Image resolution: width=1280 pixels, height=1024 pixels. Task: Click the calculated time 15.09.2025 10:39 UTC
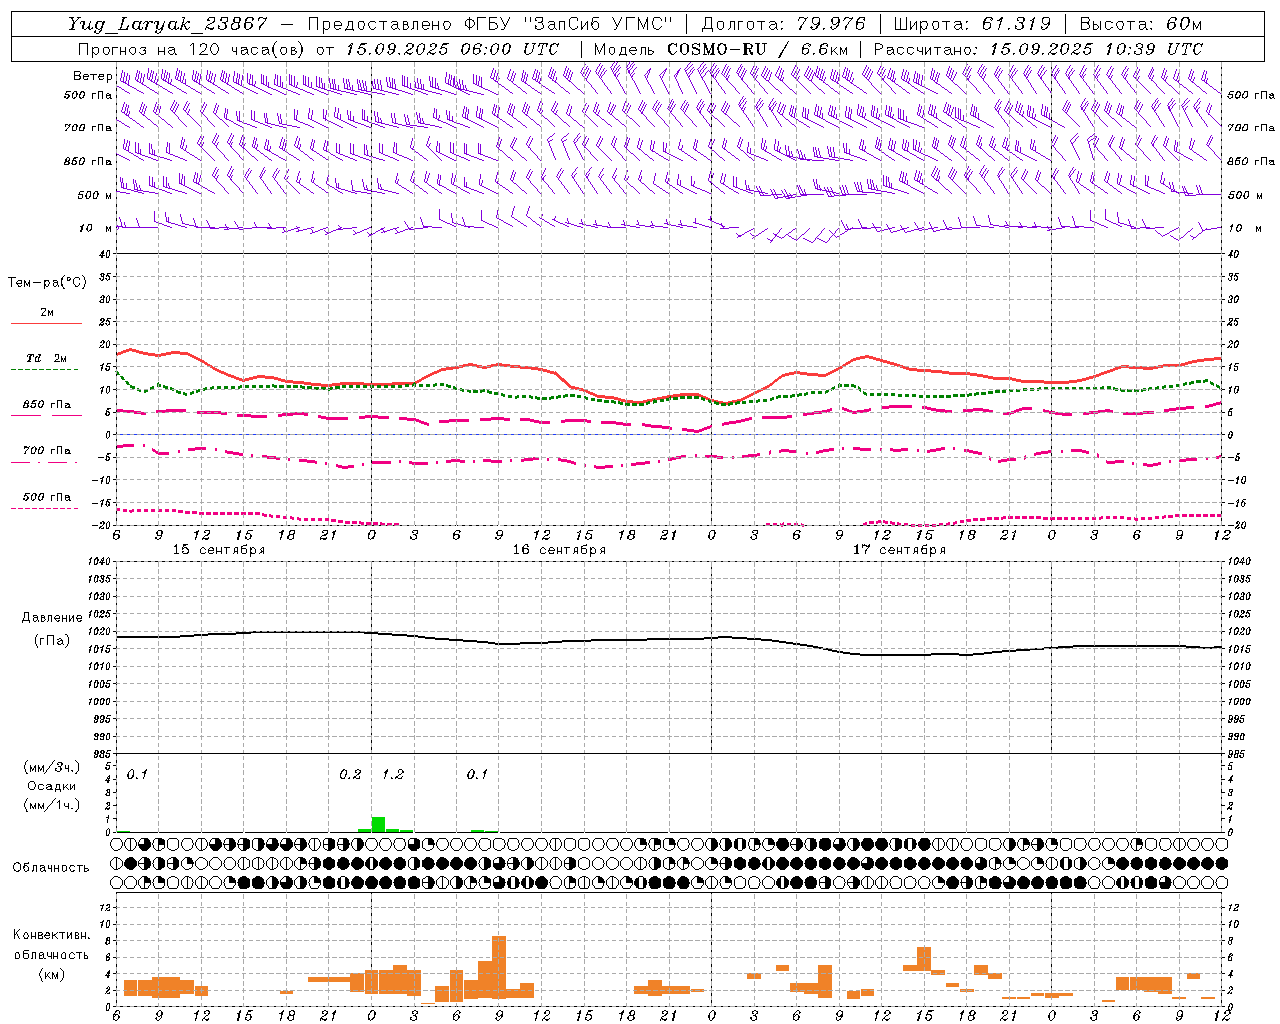pyautogui.click(x=1095, y=49)
